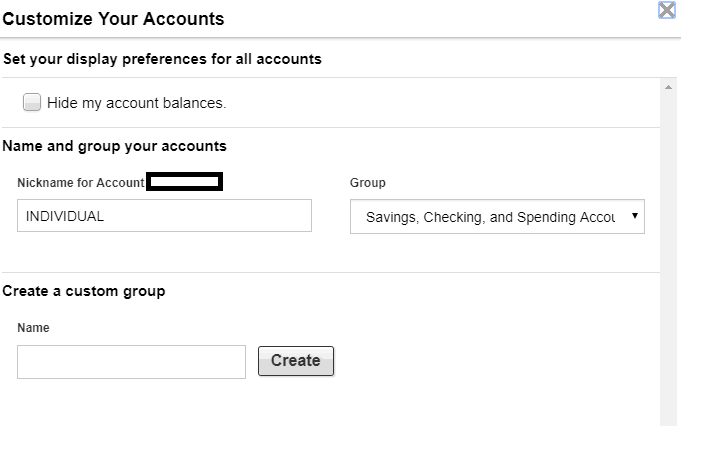Click the 'Customize Your Accounts' title

[113, 19]
